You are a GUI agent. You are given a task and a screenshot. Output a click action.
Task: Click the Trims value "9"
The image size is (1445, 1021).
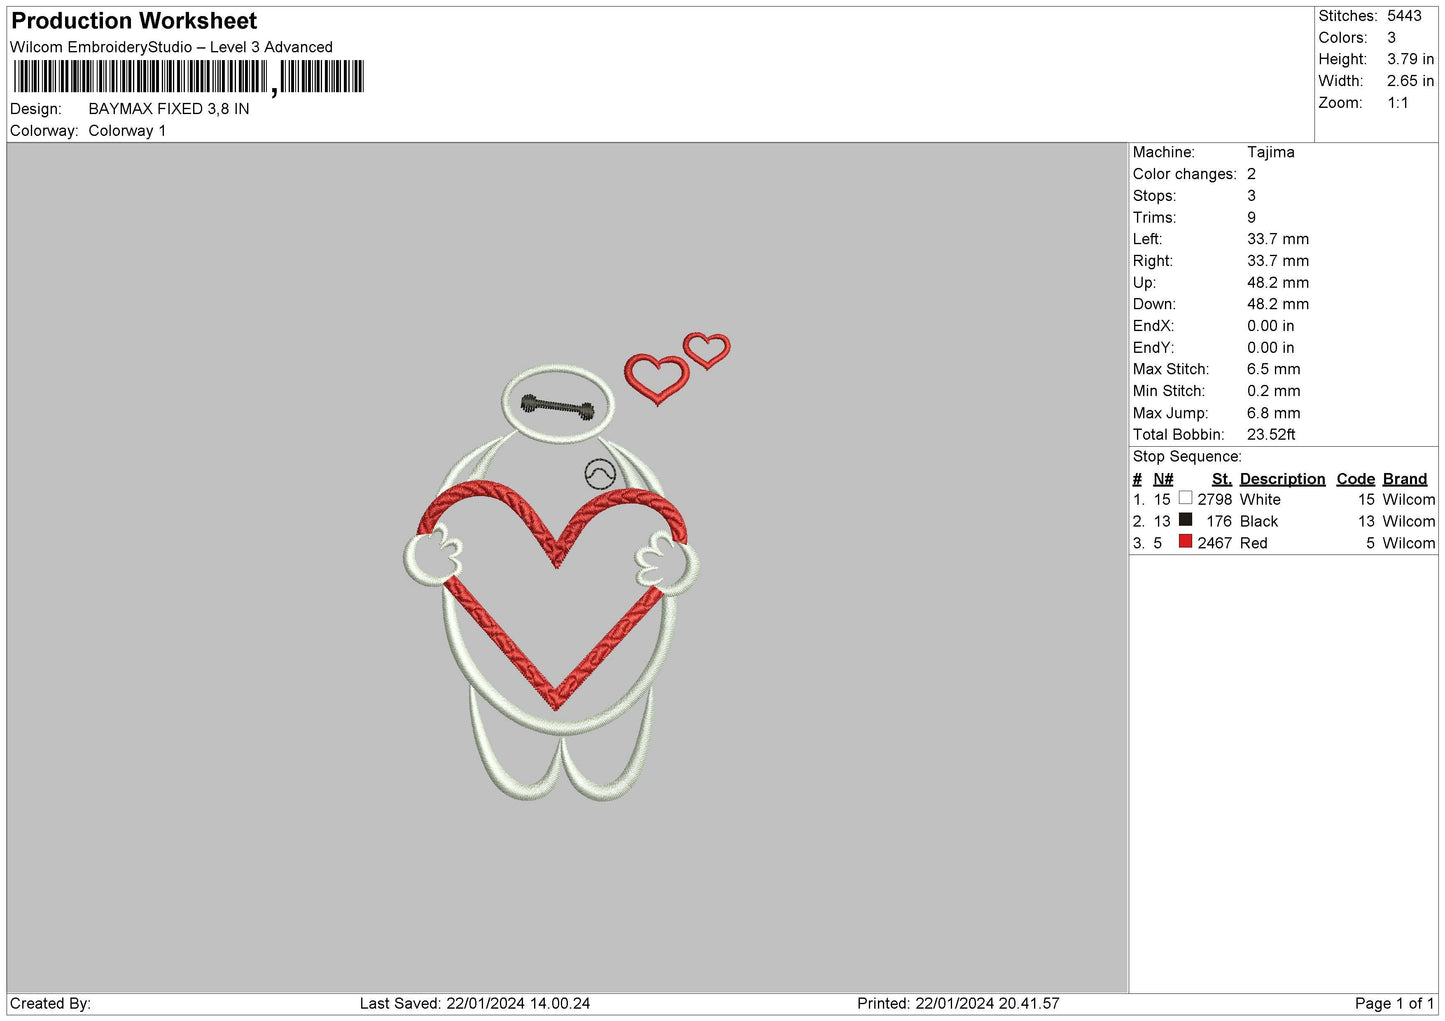click(x=1251, y=218)
